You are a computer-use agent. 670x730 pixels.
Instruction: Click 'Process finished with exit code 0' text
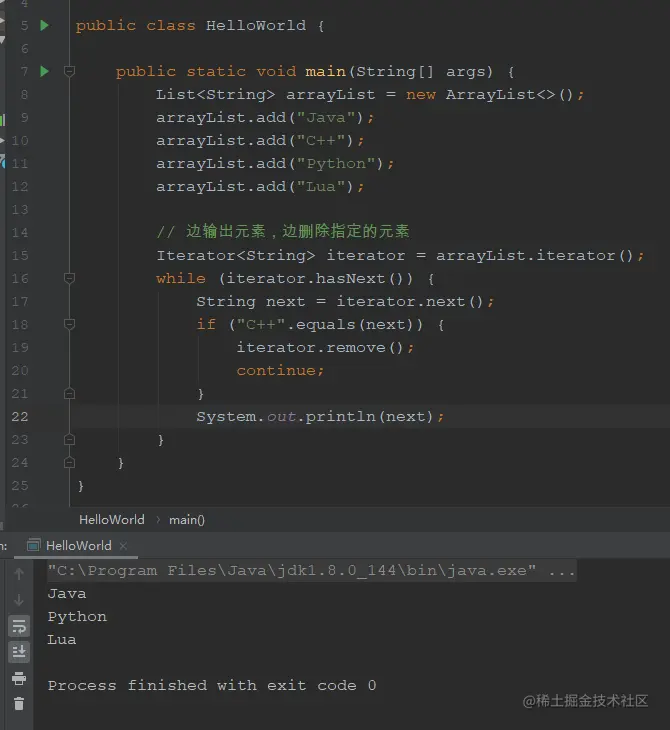pyautogui.click(x=212, y=685)
